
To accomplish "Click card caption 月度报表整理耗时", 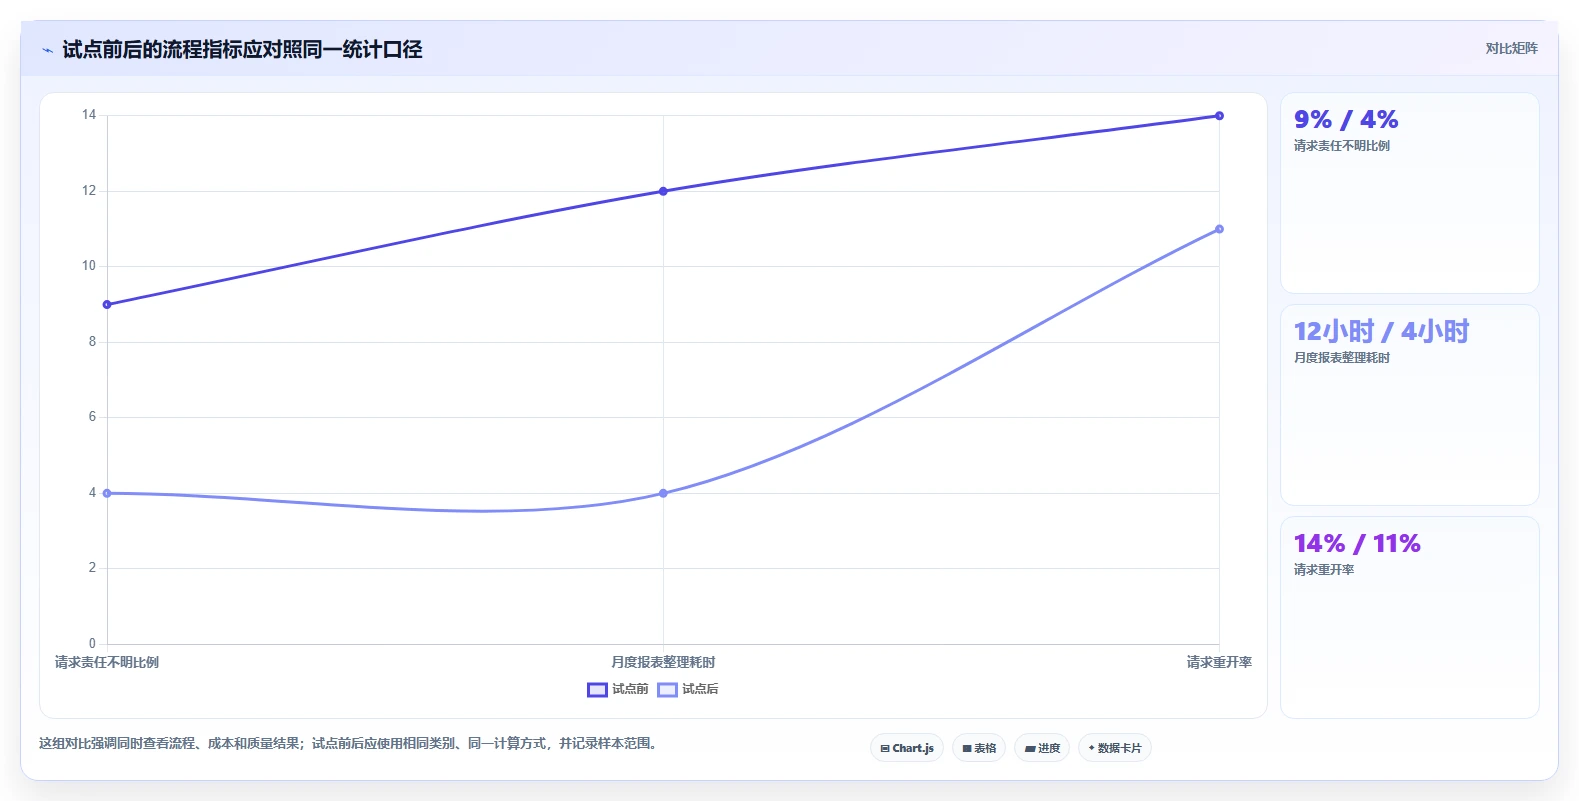I will 1342,358.
